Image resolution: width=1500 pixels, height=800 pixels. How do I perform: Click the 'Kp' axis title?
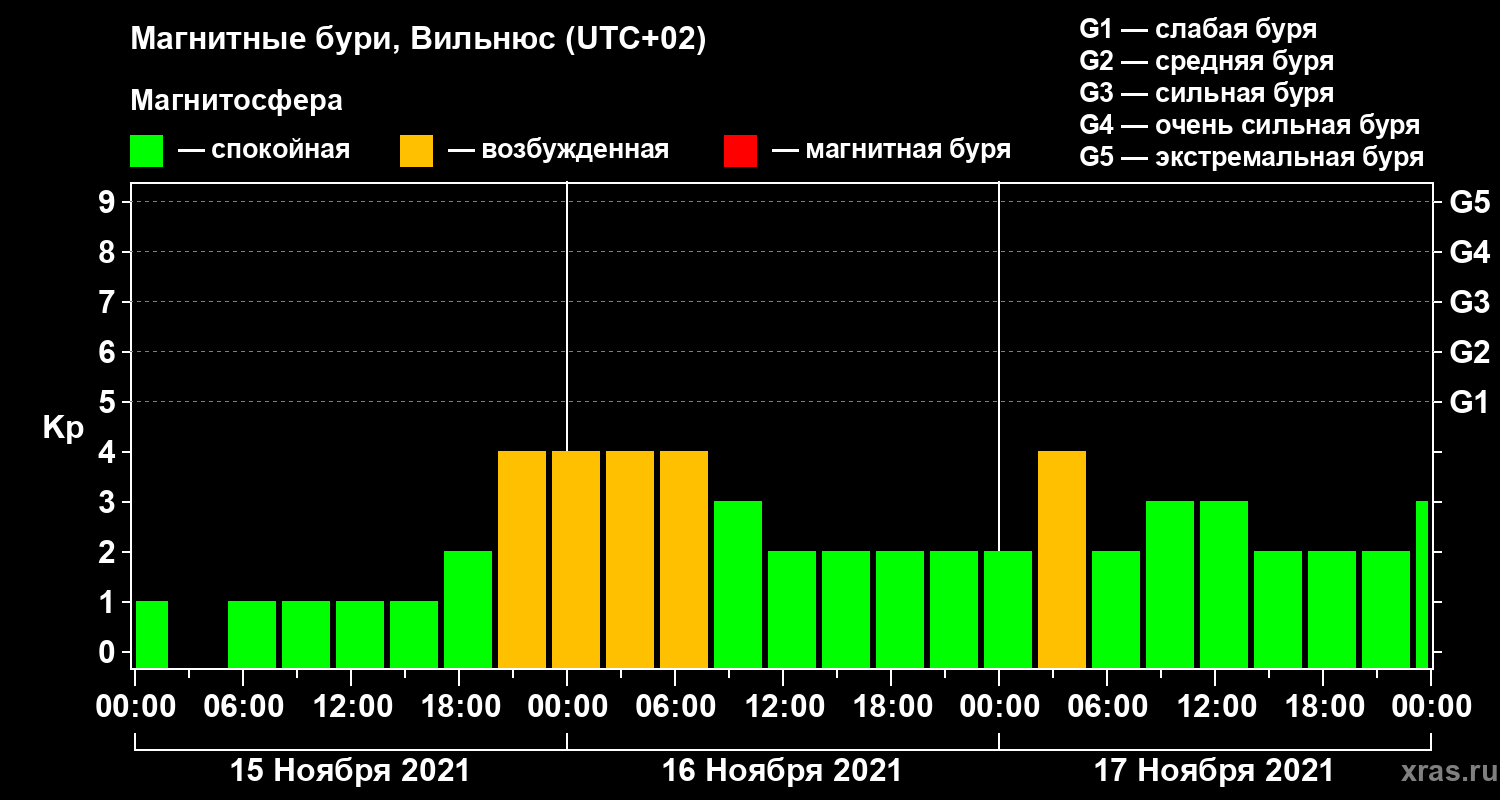tap(62, 427)
